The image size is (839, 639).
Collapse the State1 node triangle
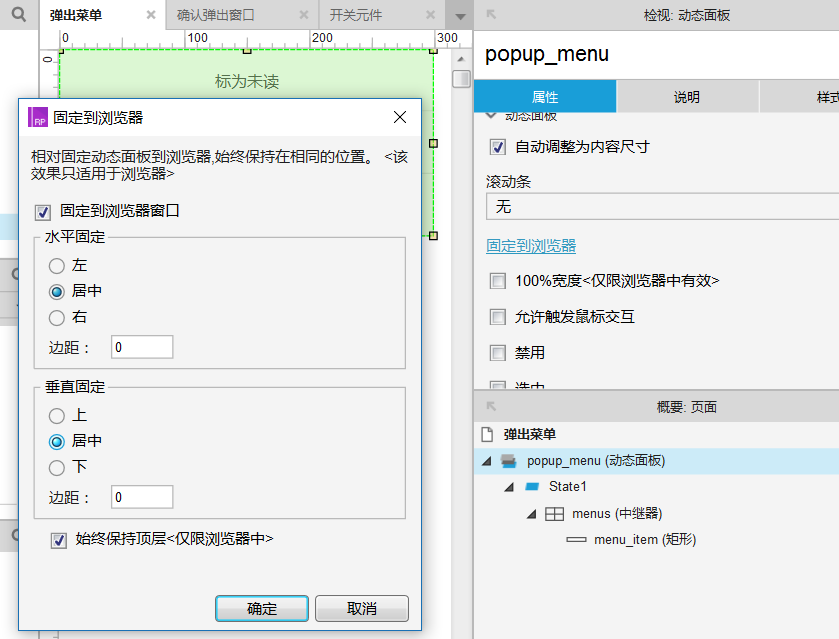(x=509, y=486)
